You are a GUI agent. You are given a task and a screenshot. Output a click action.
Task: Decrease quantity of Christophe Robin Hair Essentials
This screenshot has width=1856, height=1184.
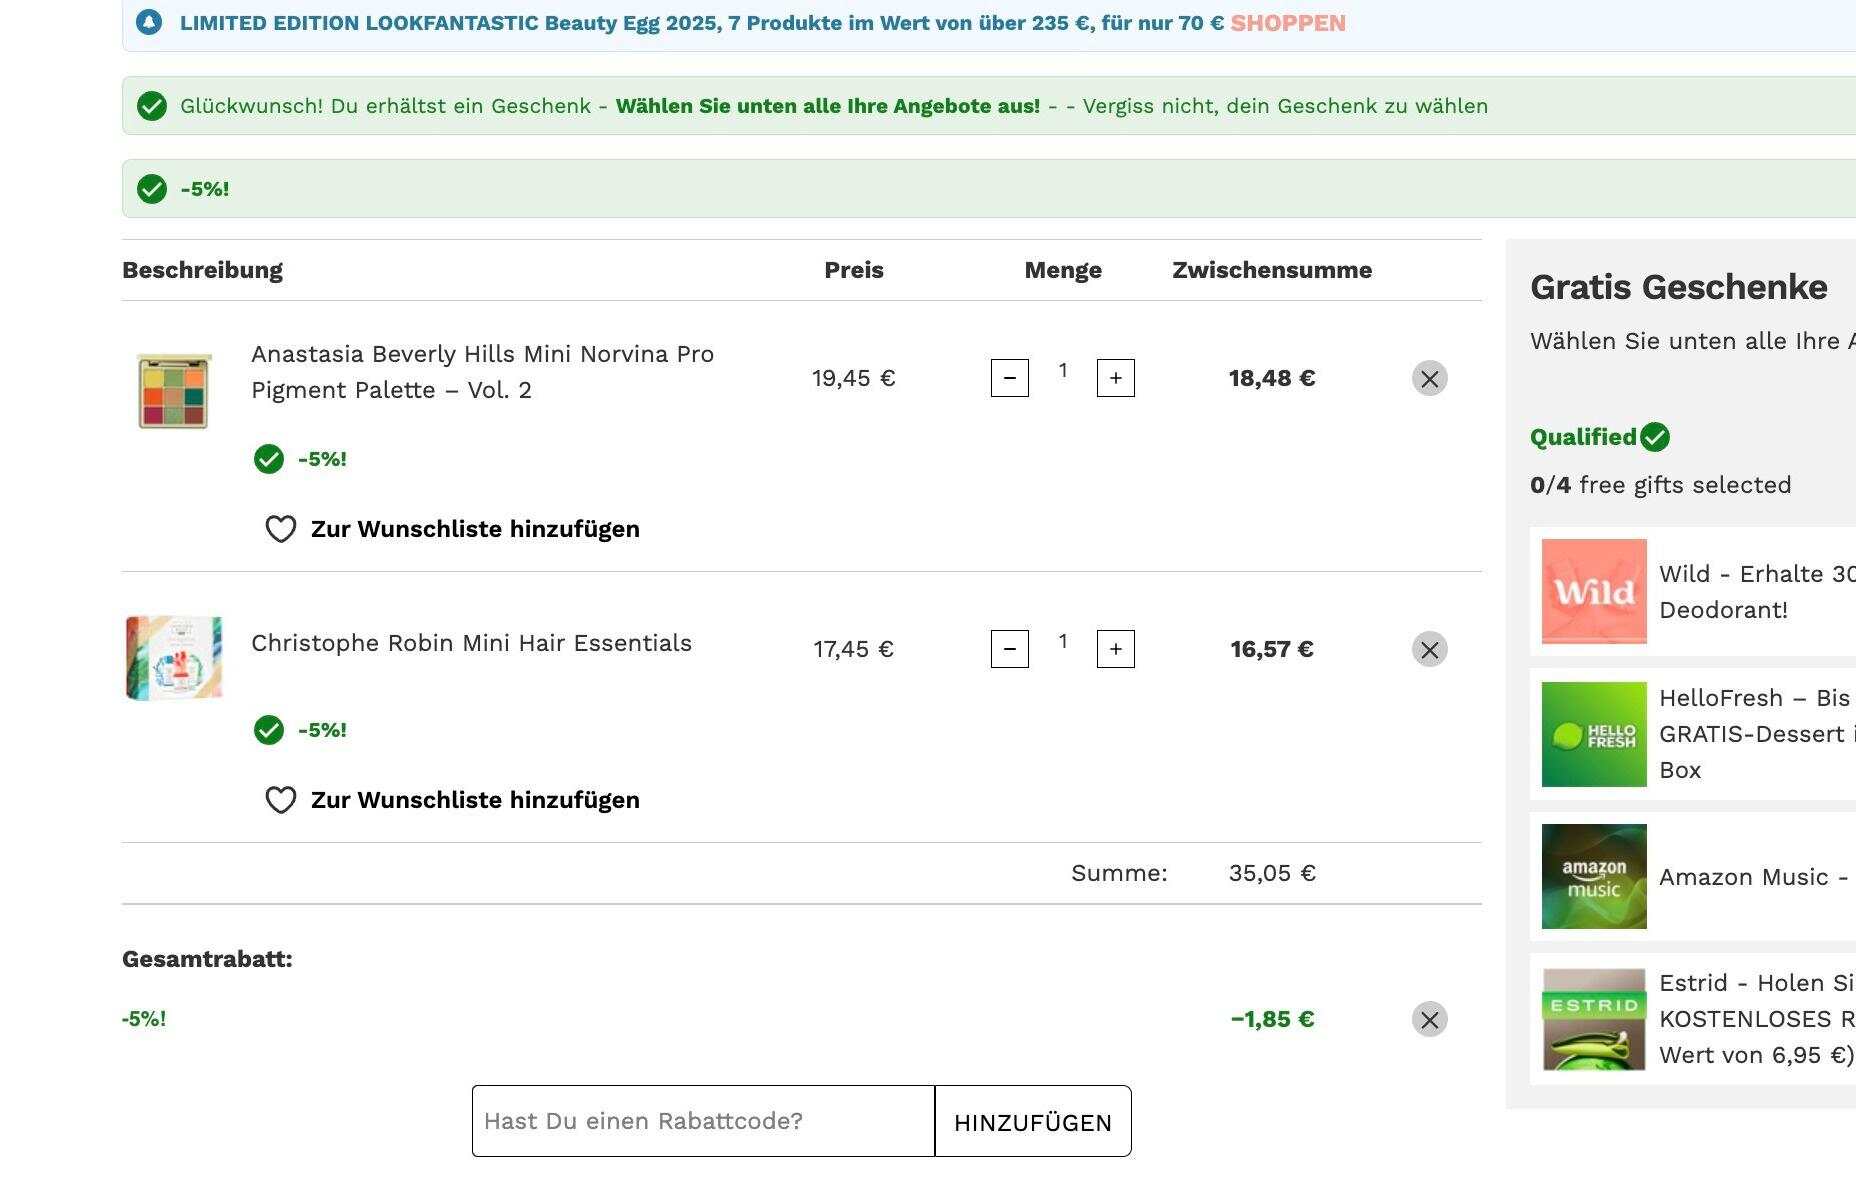pyautogui.click(x=1010, y=649)
